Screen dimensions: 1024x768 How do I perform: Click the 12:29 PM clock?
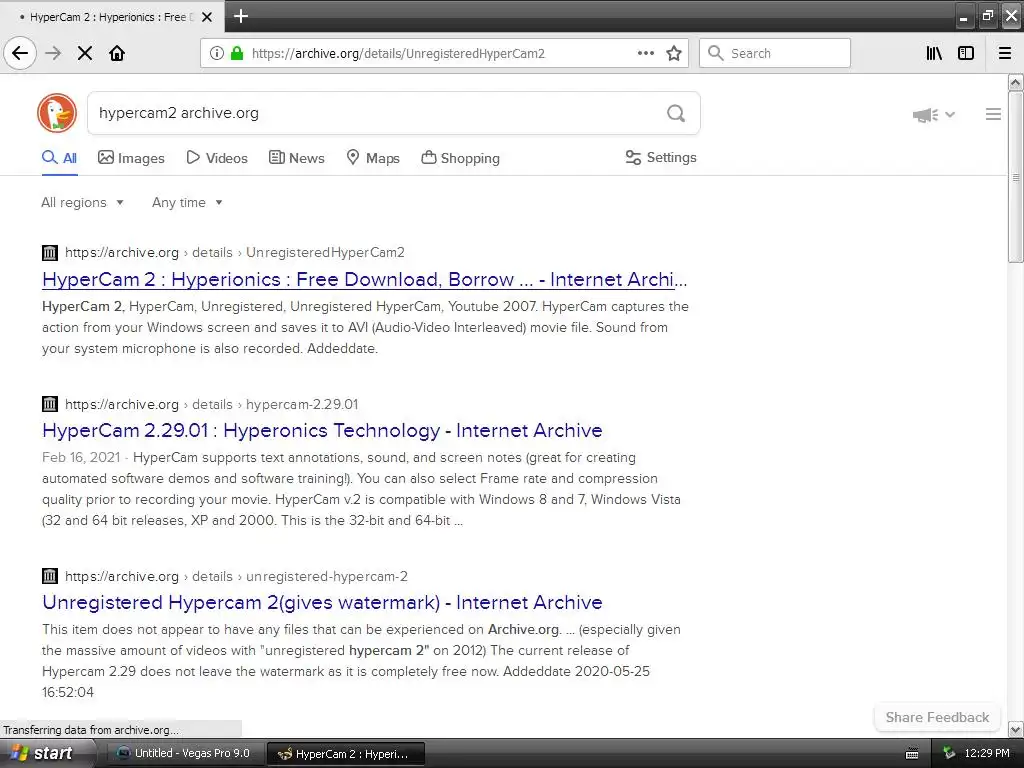click(x=987, y=754)
